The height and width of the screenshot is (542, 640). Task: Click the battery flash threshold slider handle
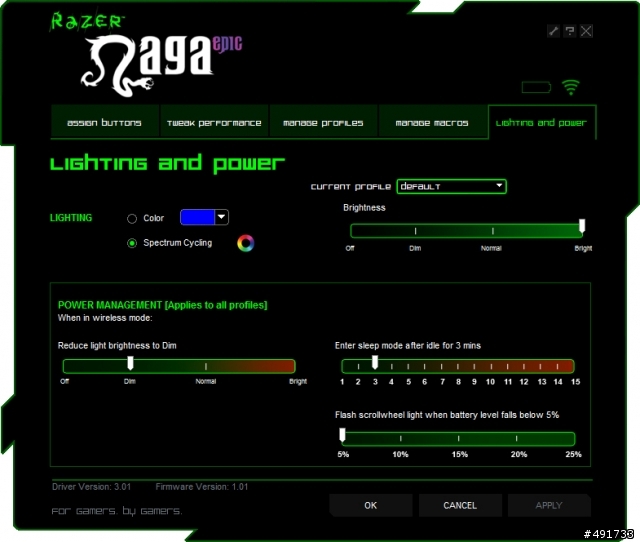pyautogui.click(x=342, y=435)
